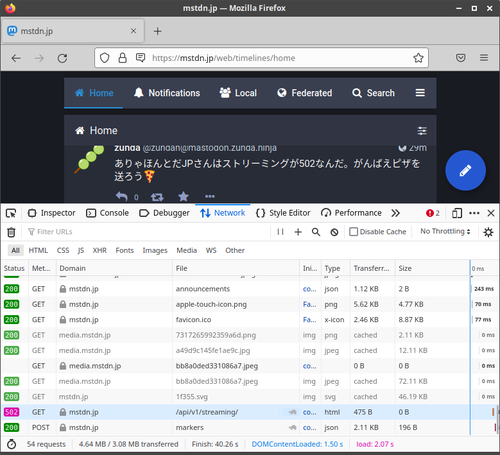Show site security padlock info
This screenshot has height=455, width=500.
pos(123,58)
